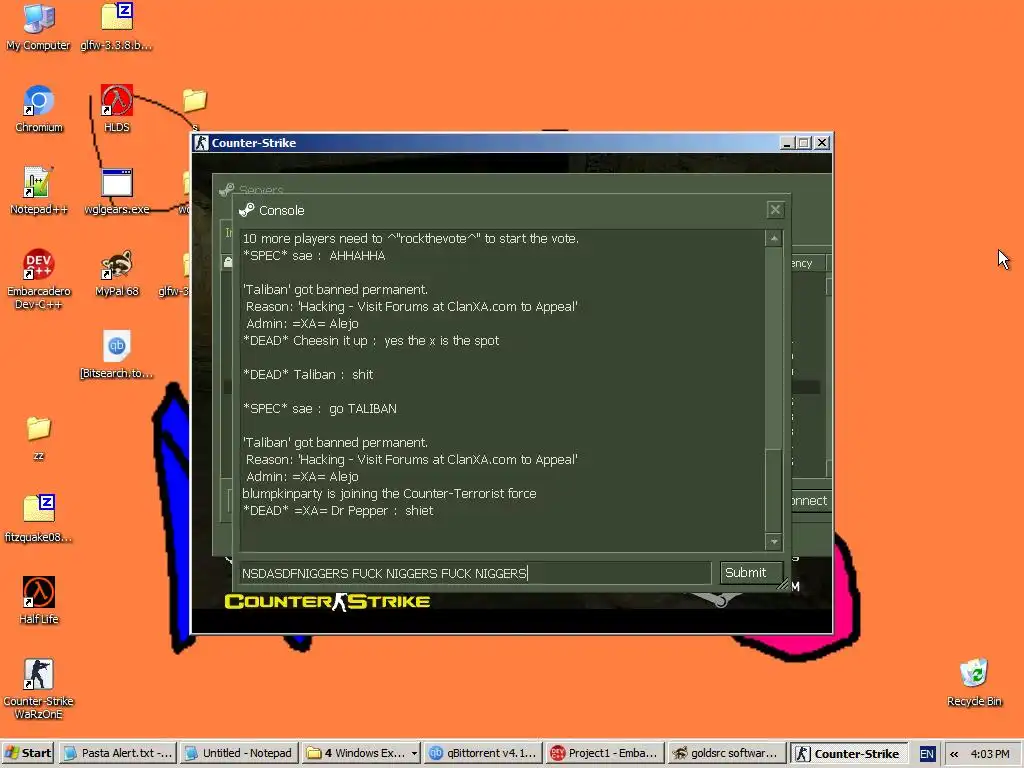Switch to Project1 - Embarcadero taskbar button
The width and height of the screenshot is (1024, 768).
coord(605,753)
